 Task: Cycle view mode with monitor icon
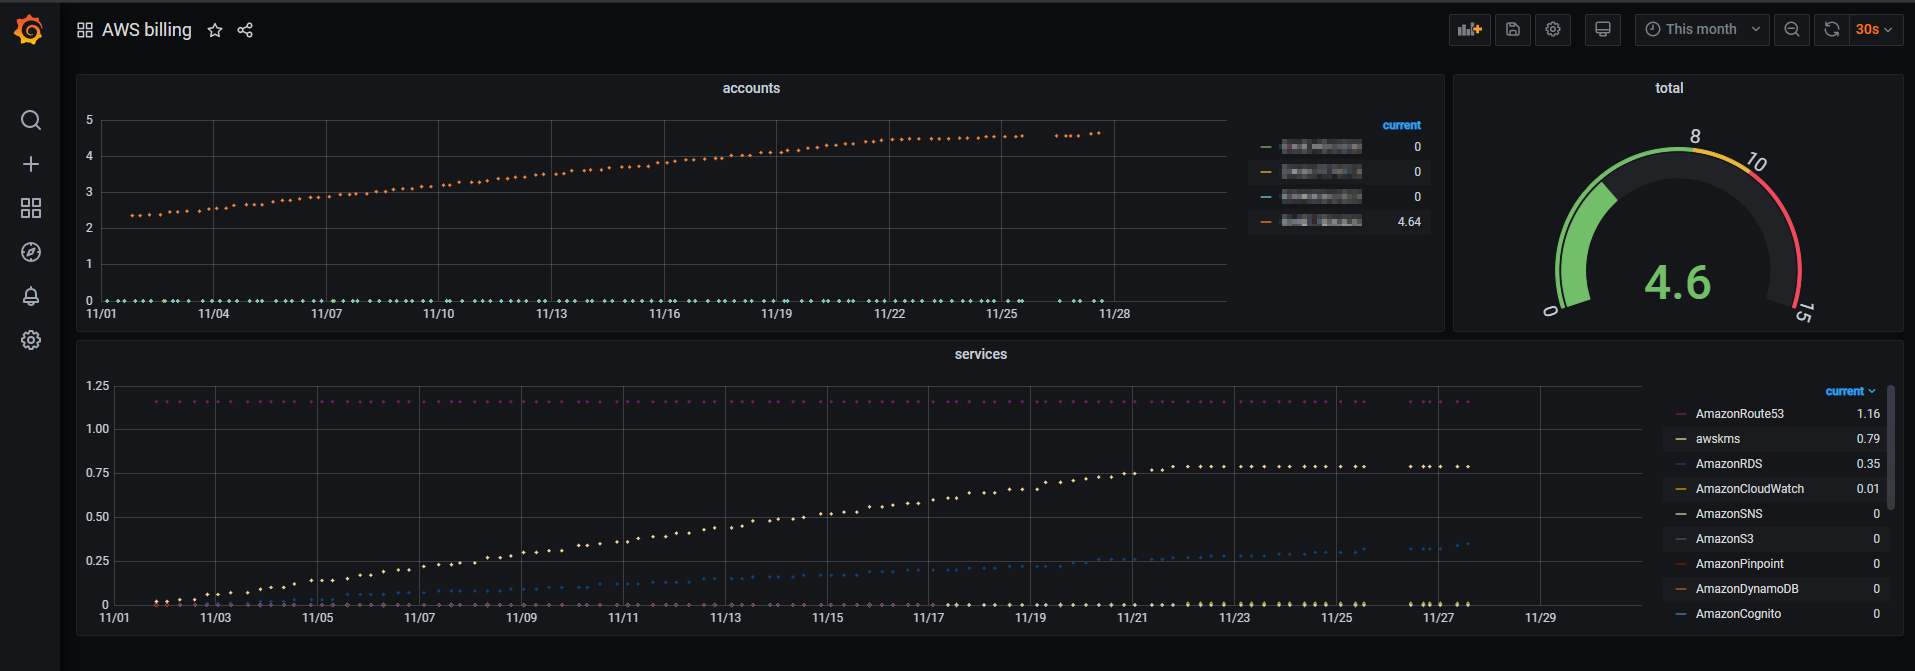1603,29
